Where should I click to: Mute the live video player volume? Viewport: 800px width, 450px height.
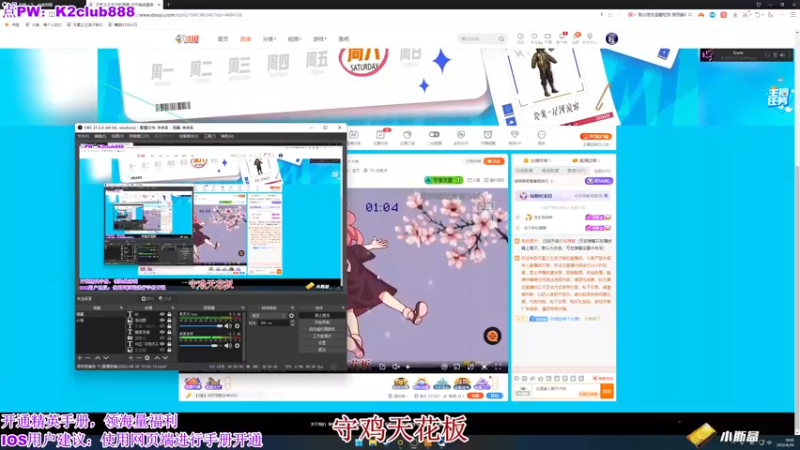395,366
